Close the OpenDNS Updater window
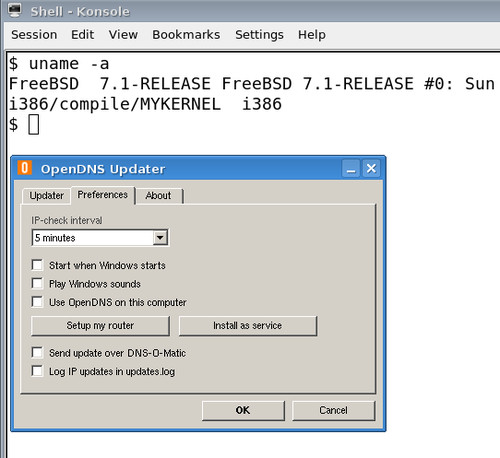The height and width of the screenshot is (458, 500). [371, 168]
